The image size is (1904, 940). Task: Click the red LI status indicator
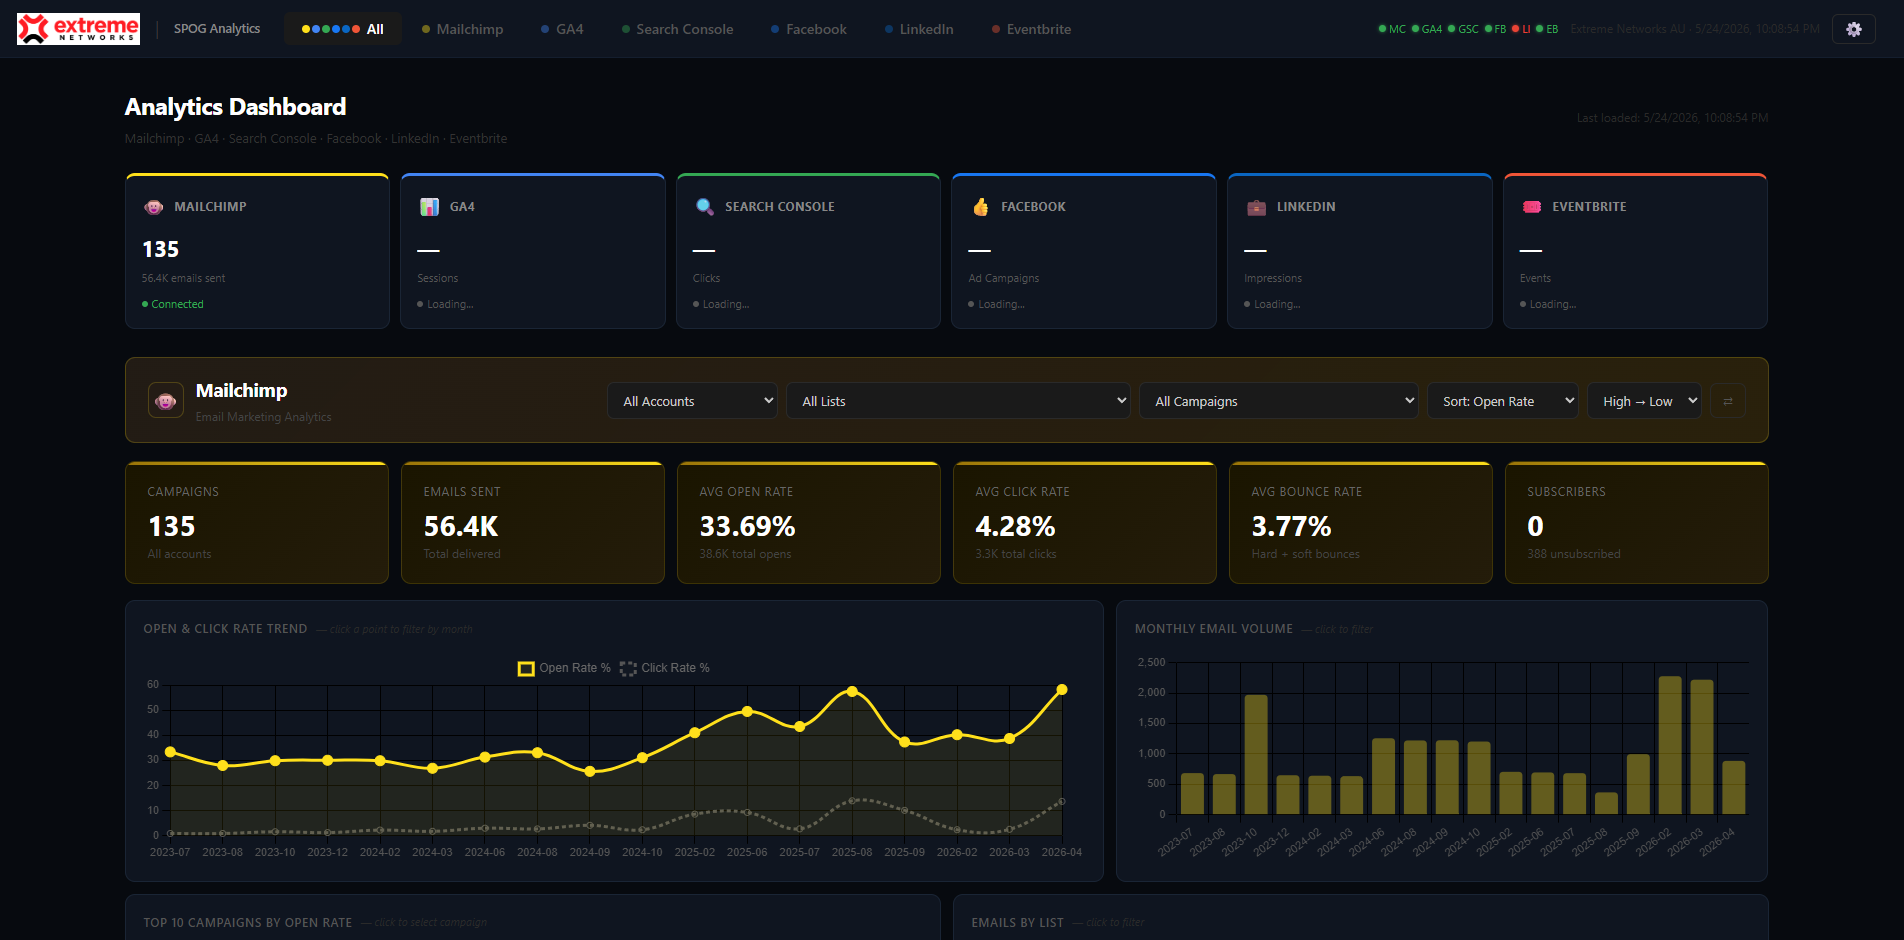click(x=1521, y=29)
